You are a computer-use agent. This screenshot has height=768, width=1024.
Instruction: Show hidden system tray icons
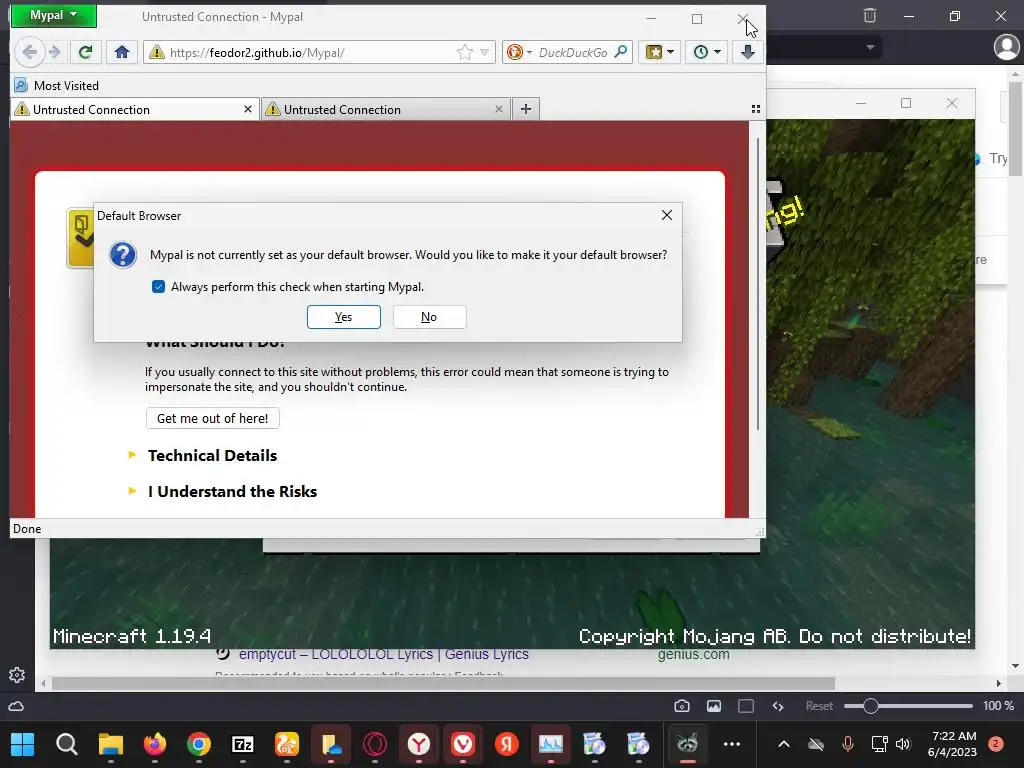[784, 744]
